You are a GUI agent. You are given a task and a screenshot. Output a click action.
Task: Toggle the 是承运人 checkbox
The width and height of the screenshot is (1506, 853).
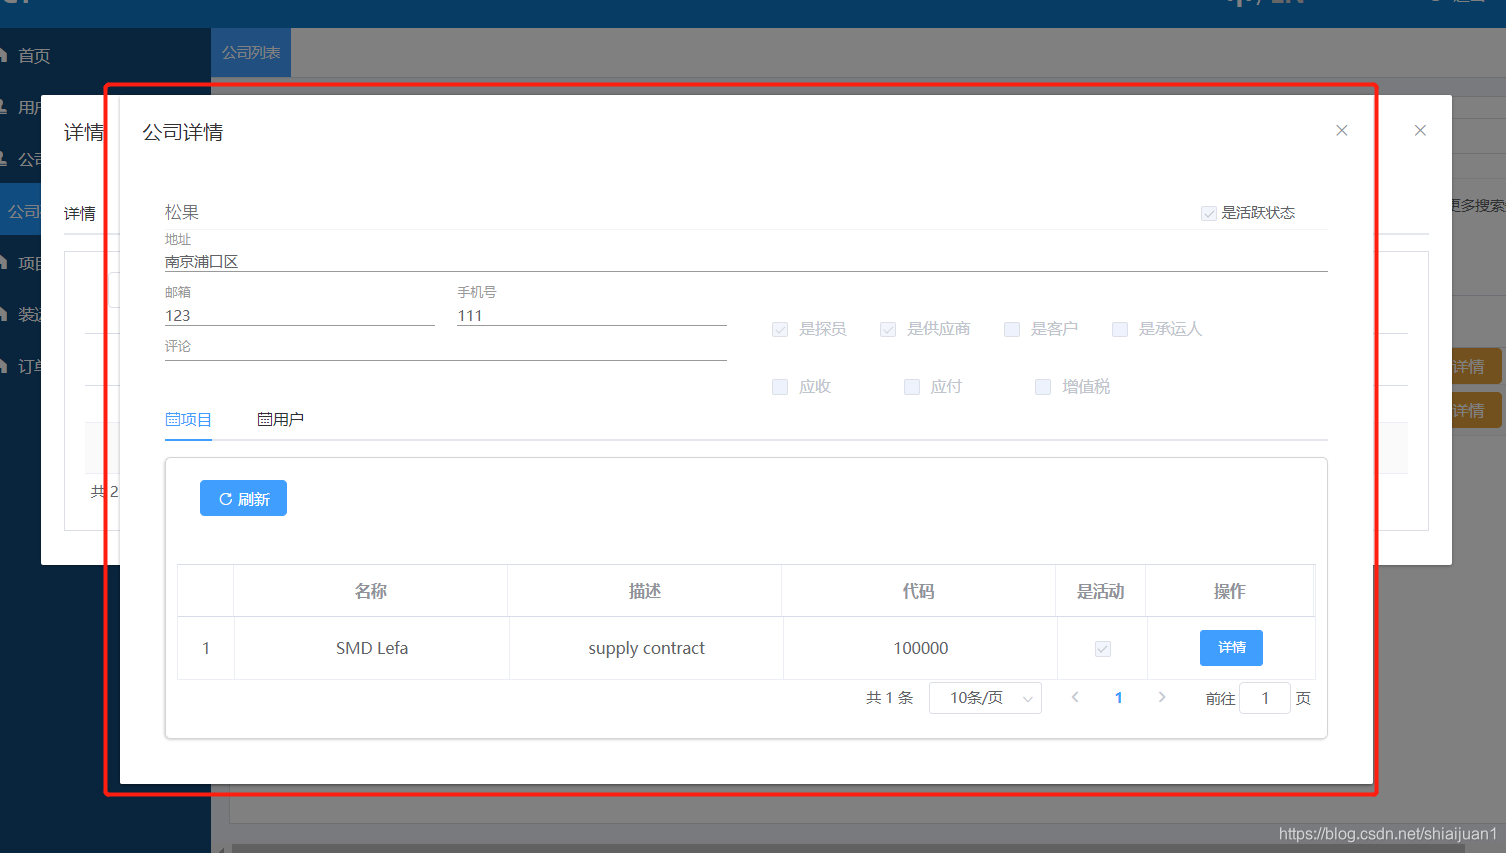pyautogui.click(x=1120, y=330)
